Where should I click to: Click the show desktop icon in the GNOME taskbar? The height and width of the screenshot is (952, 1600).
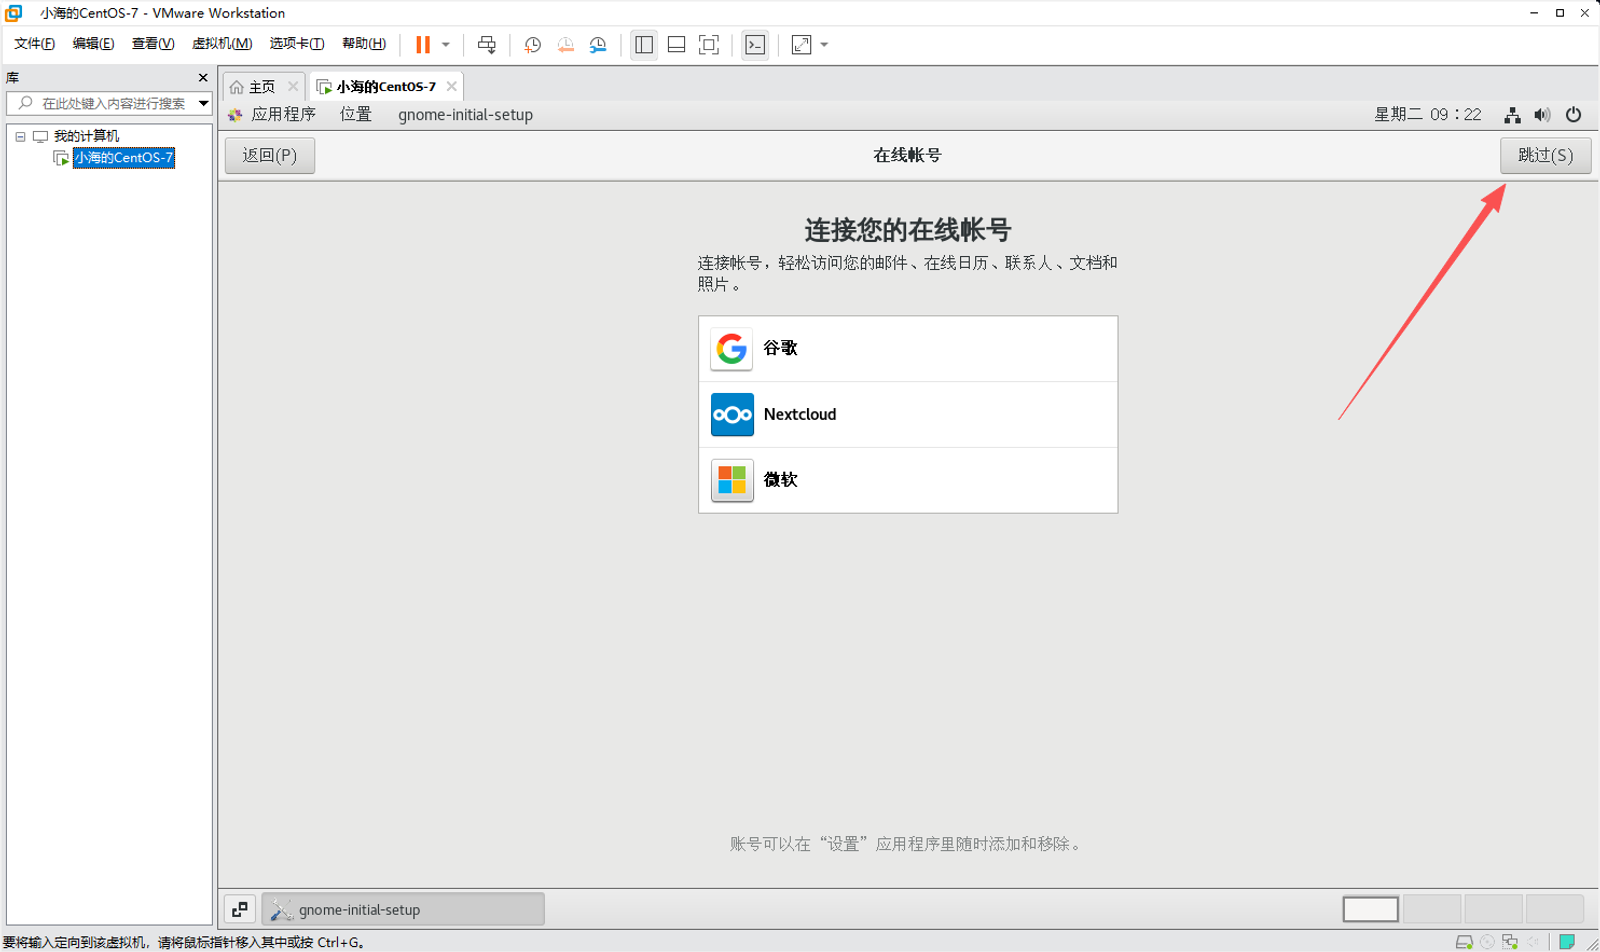pyautogui.click(x=240, y=910)
